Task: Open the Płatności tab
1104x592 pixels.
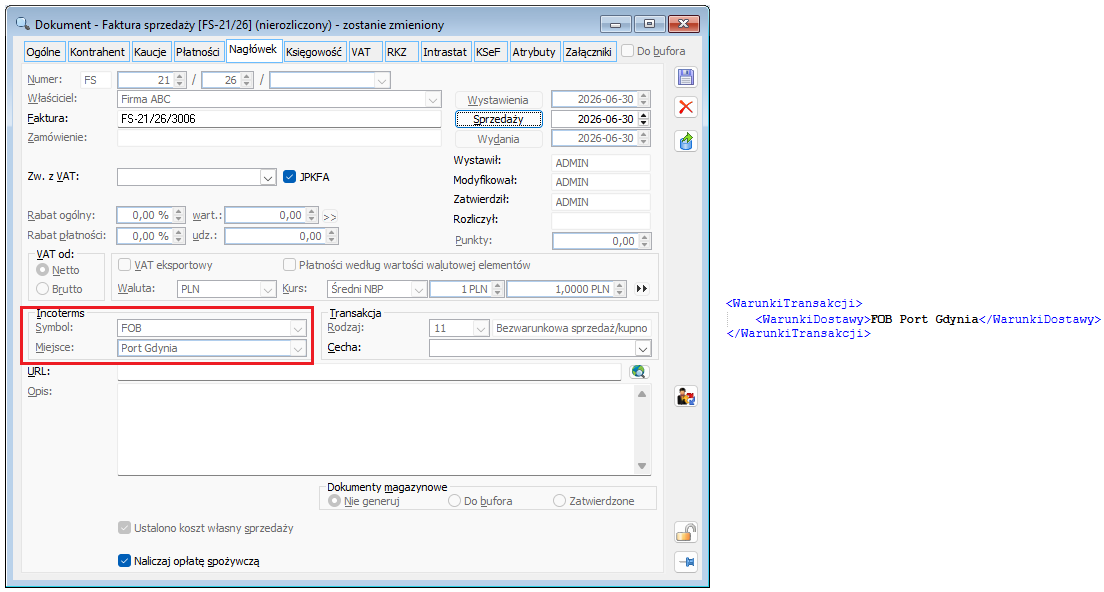Action: 198,51
